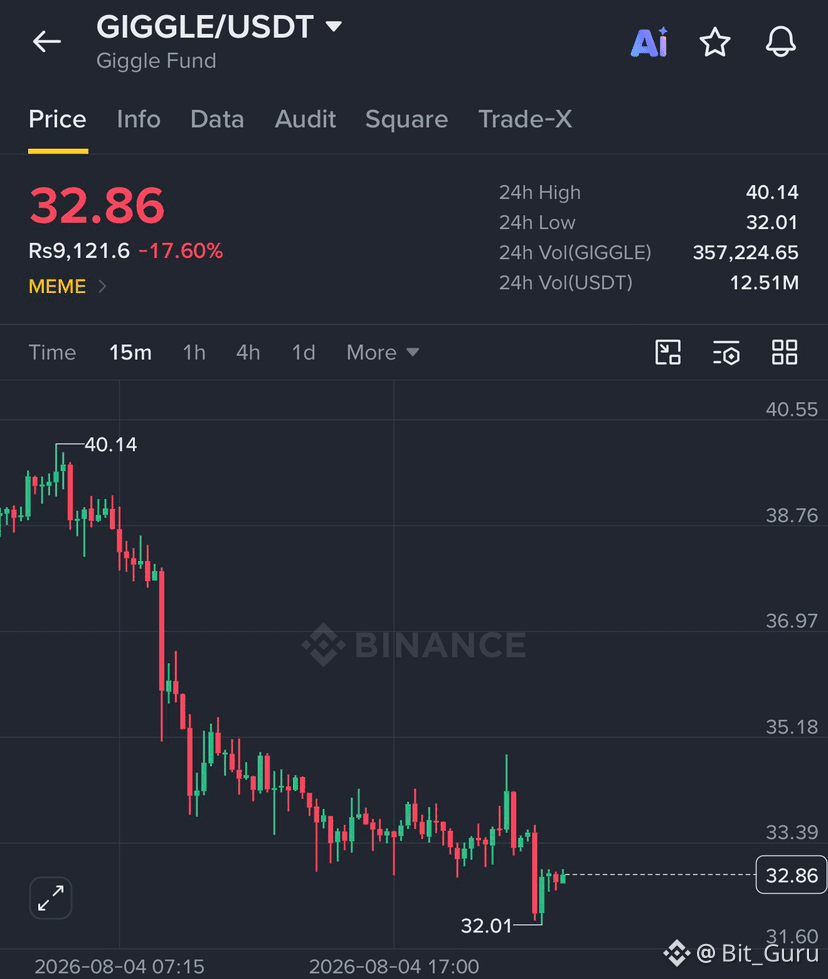Expand chart to fullscreen
828x979 pixels.
[x=51, y=898]
